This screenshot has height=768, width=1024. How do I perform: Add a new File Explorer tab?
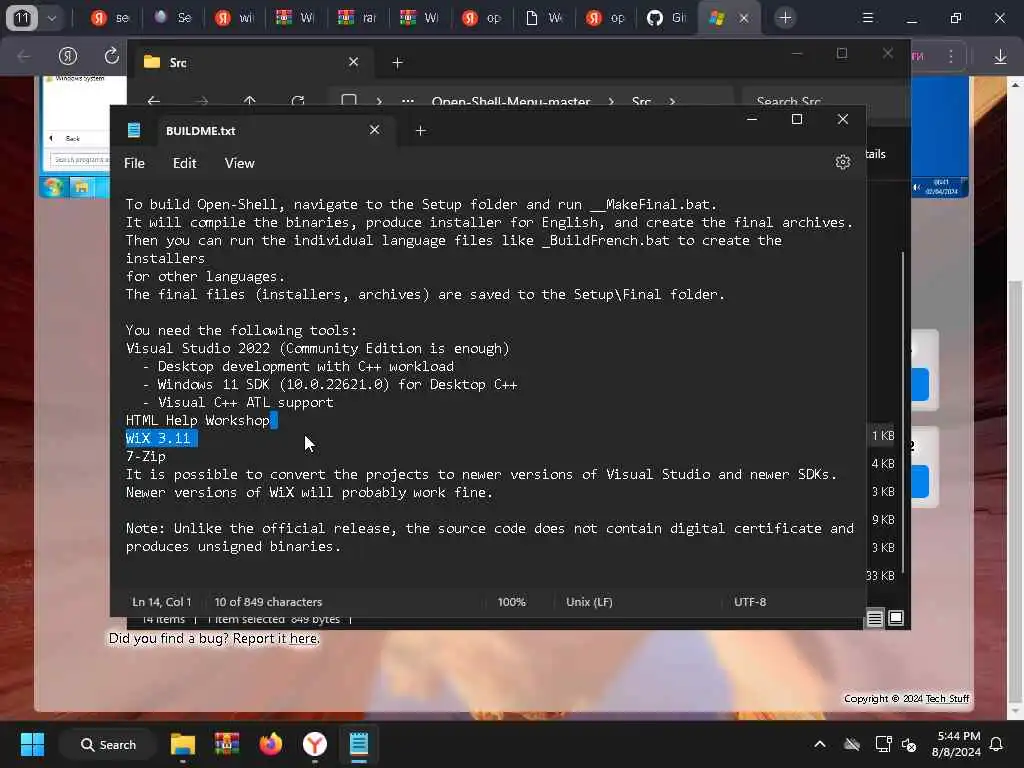[x=397, y=63]
